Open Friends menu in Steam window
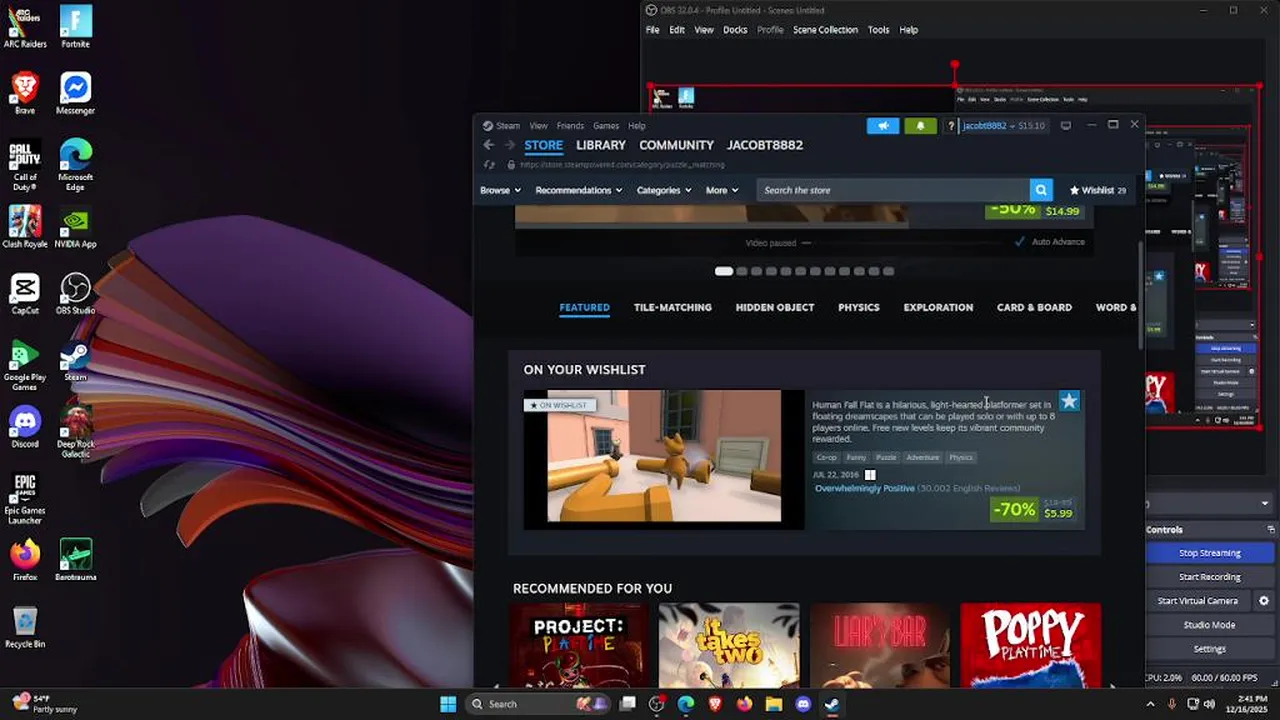 point(570,126)
